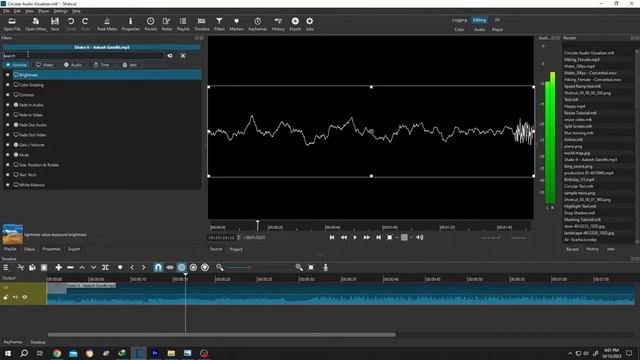Append the clip with the plus icon
This screenshot has height=360, width=640.
point(59,267)
